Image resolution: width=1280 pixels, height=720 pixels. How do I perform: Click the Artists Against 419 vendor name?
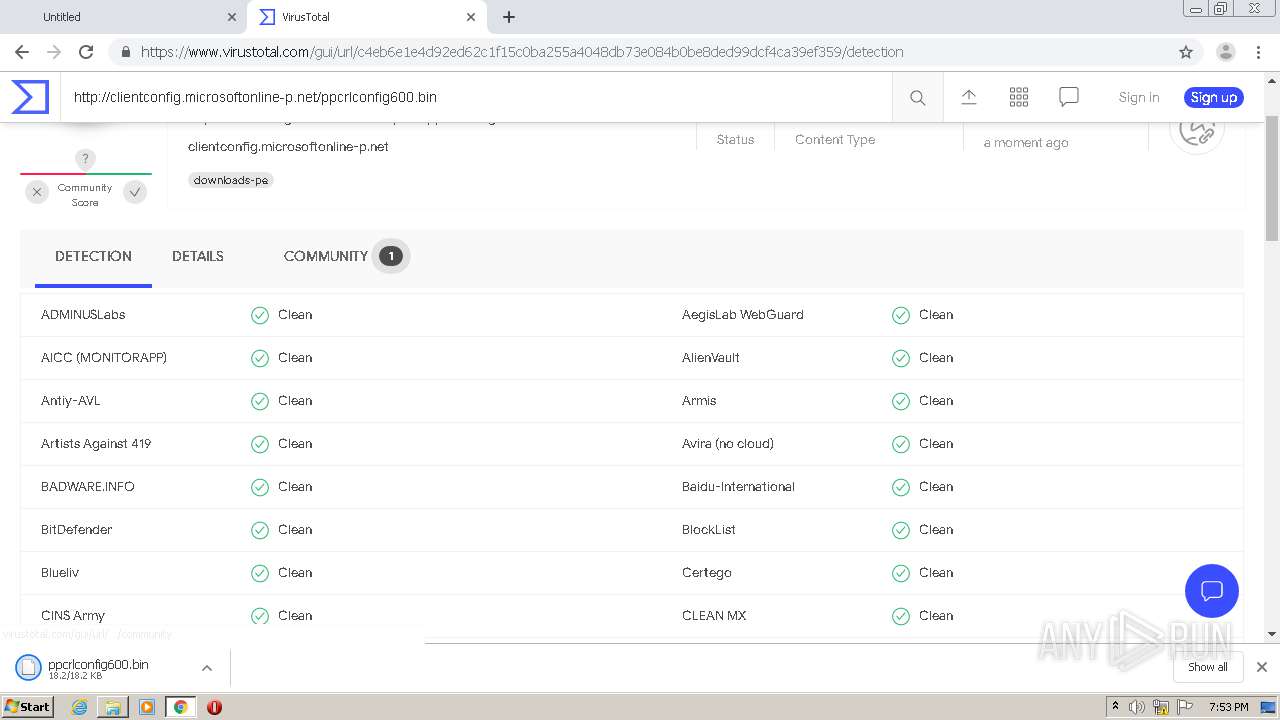(x=96, y=443)
